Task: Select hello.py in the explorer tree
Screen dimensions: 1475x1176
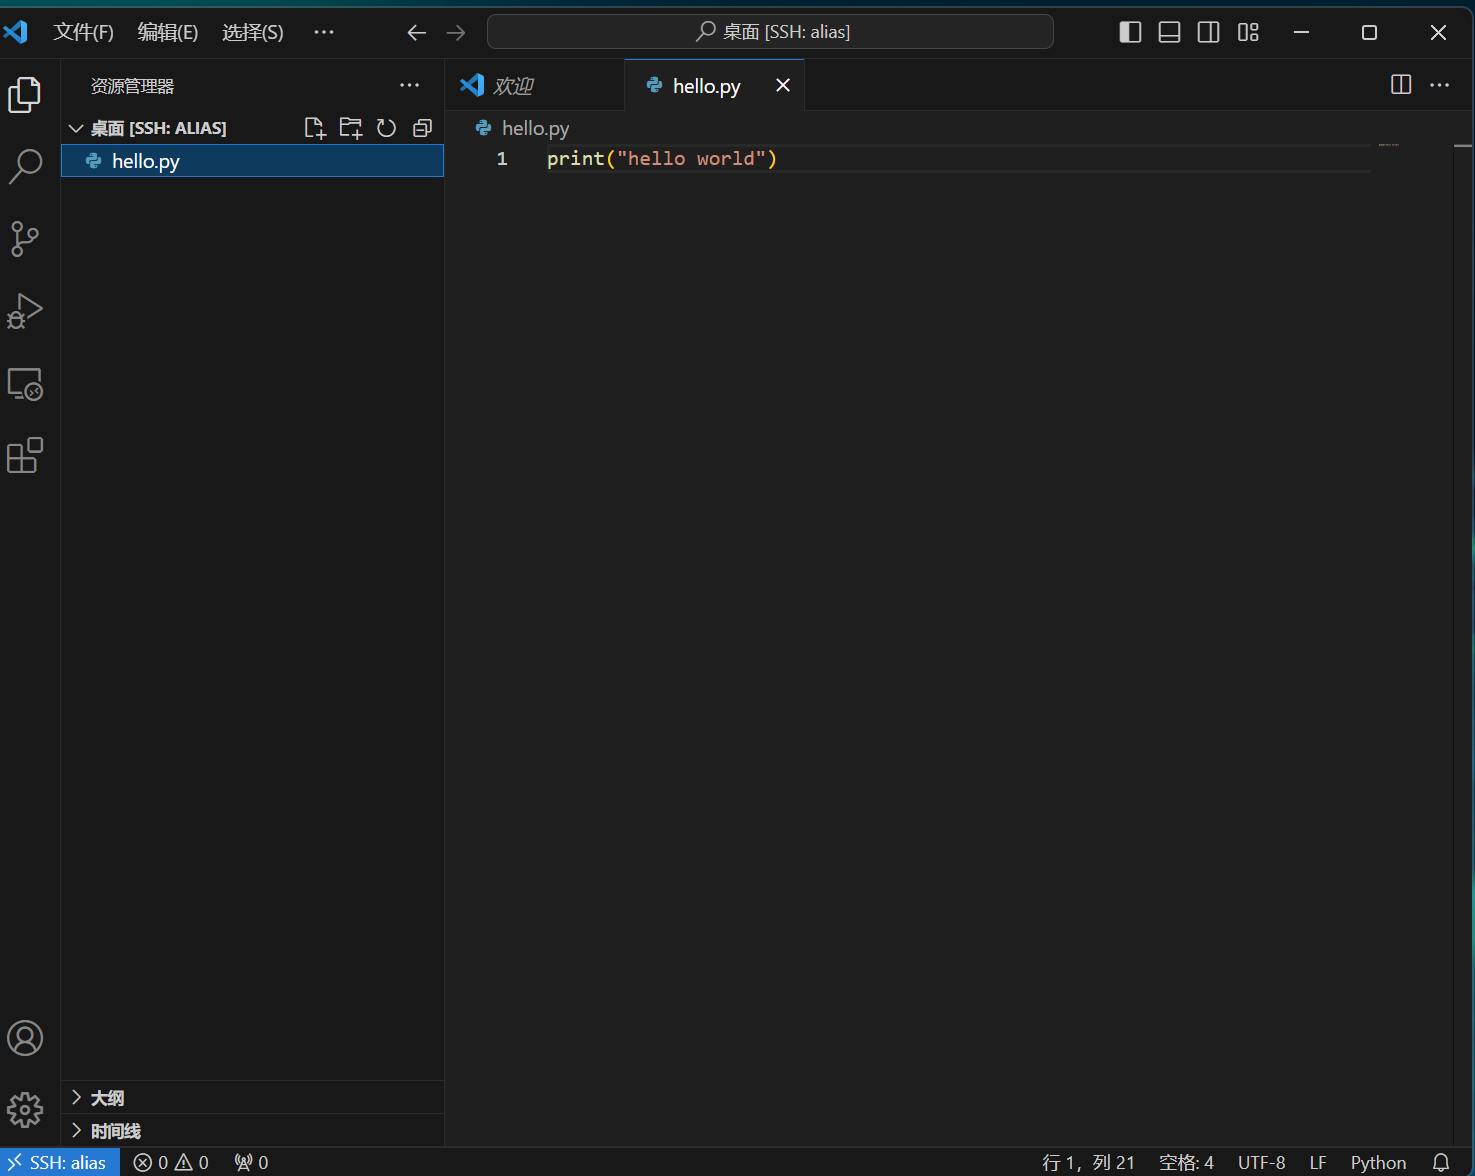Action: click(252, 161)
